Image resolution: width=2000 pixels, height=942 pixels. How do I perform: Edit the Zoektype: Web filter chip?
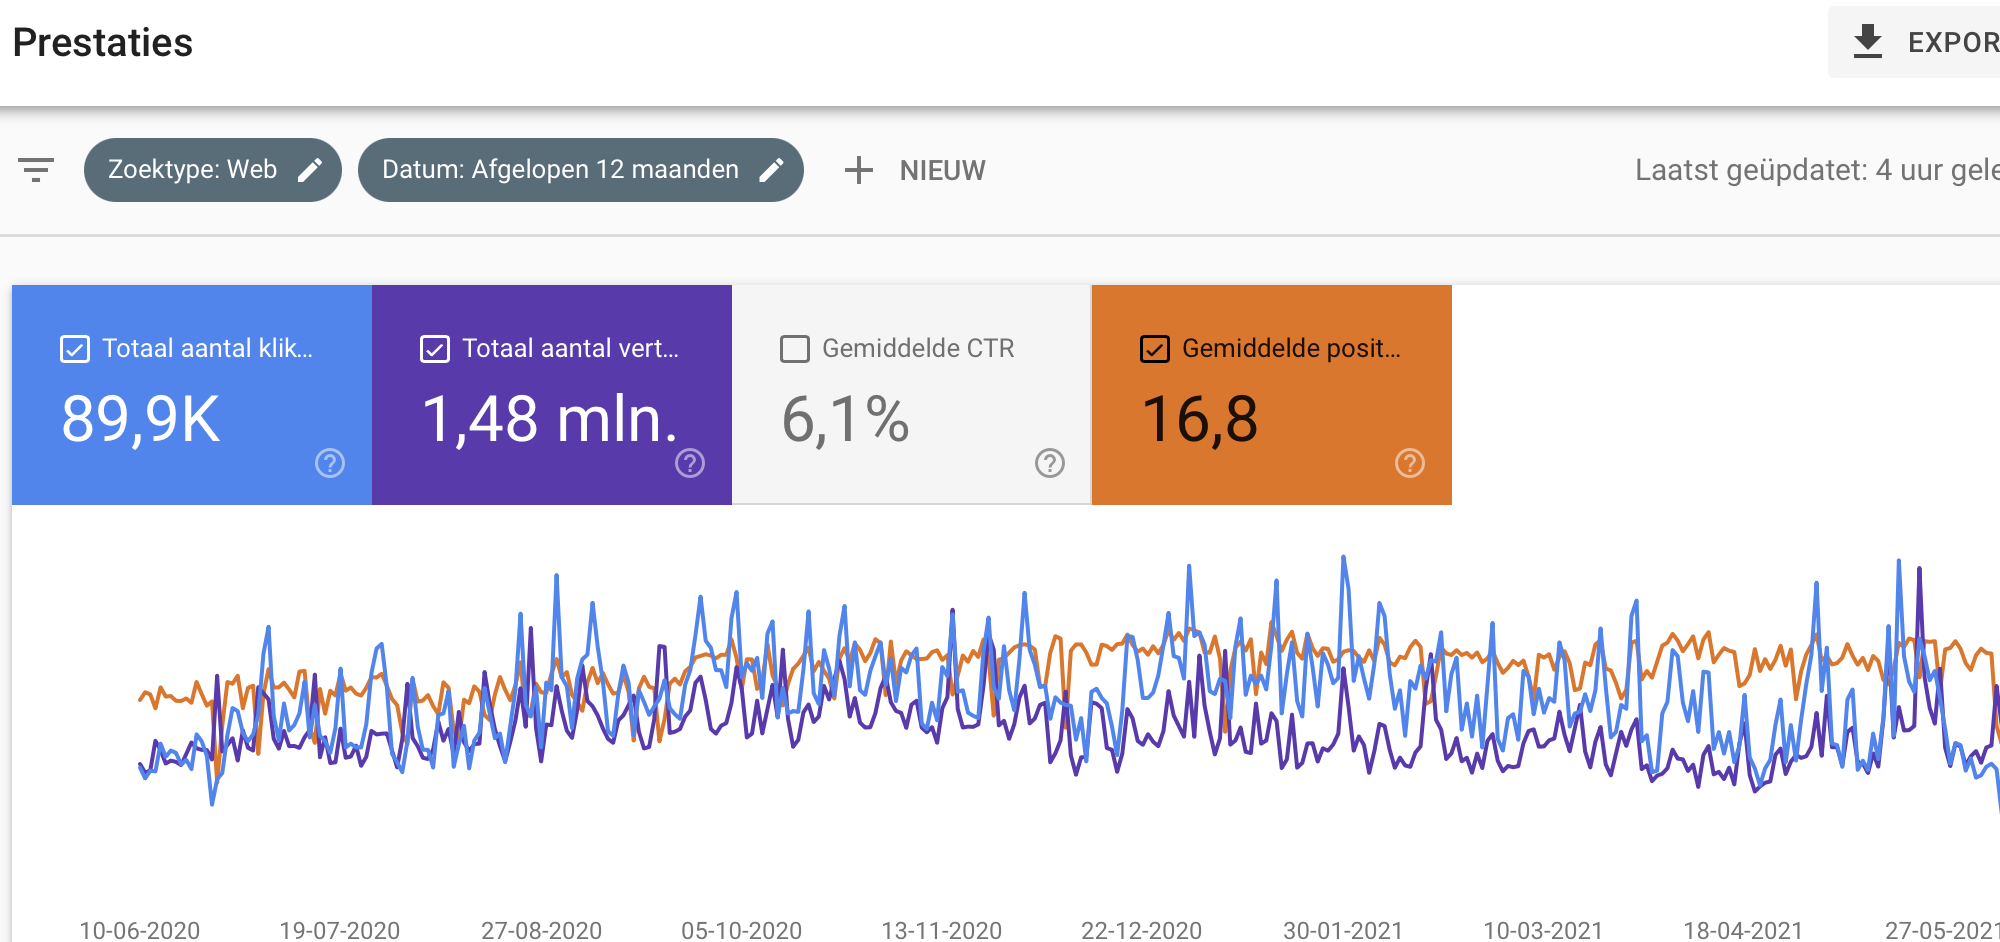pyautogui.click(x=213, y=170)
